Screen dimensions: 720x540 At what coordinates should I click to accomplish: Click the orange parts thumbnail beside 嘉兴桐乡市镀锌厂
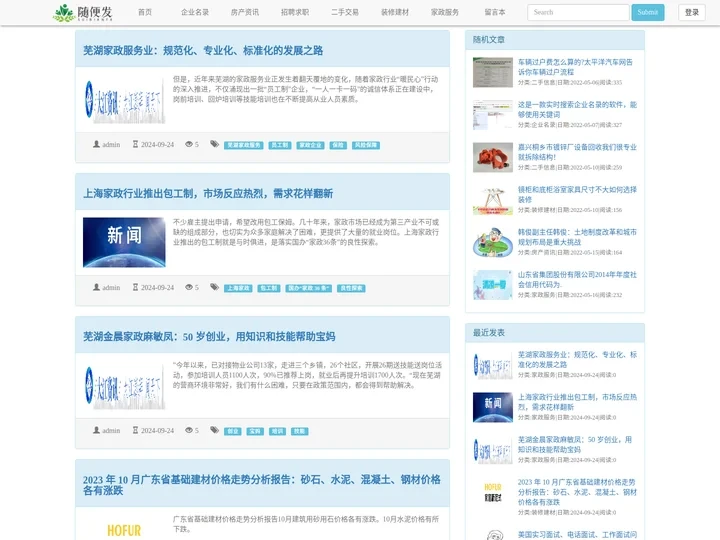[493, 157]
